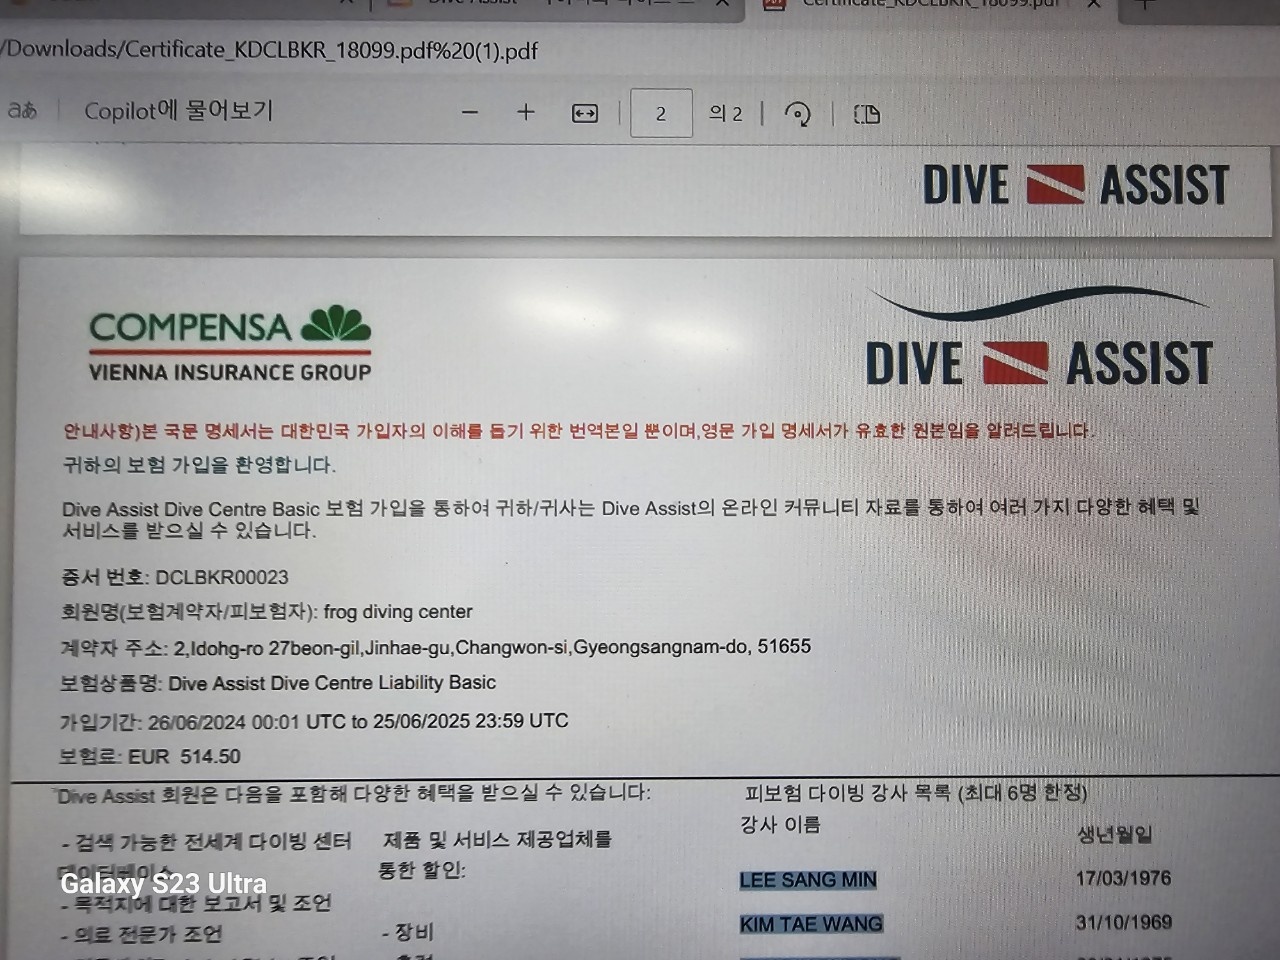Click the page number input field

(661, 113)
